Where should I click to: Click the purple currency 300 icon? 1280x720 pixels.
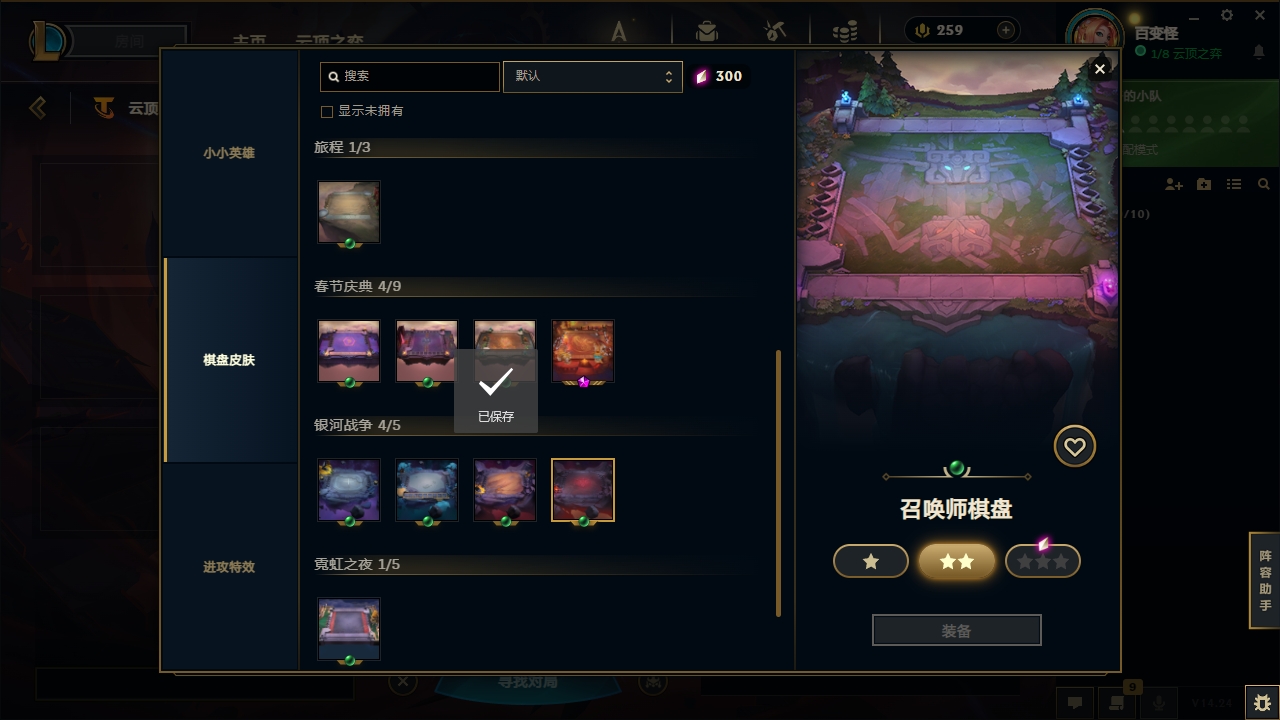point(701,77)
